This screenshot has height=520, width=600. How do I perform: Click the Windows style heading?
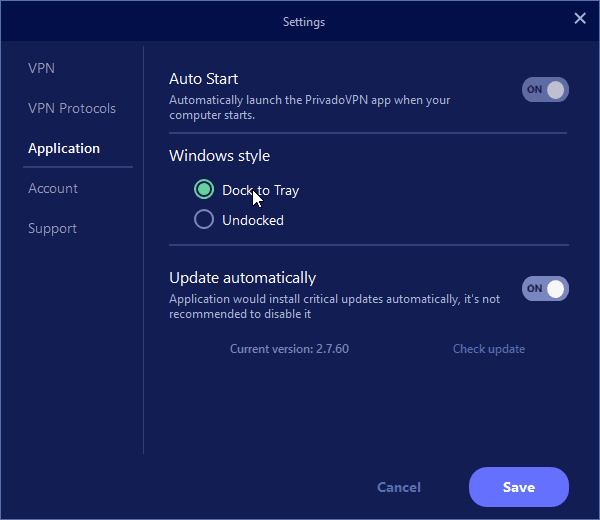tap(219, 155)
